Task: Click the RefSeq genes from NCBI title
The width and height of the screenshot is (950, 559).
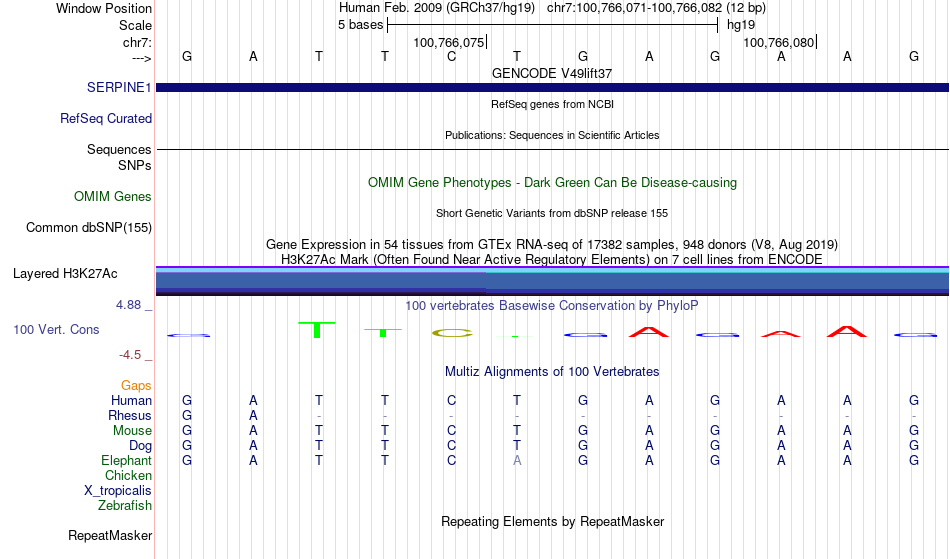Action: coord(552,104)
